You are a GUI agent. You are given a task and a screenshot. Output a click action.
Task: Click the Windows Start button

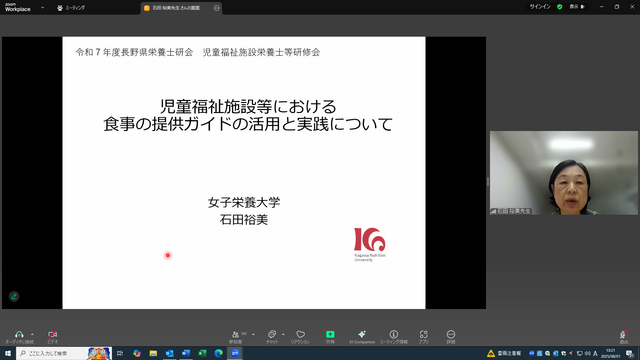[x=7, y=353]
